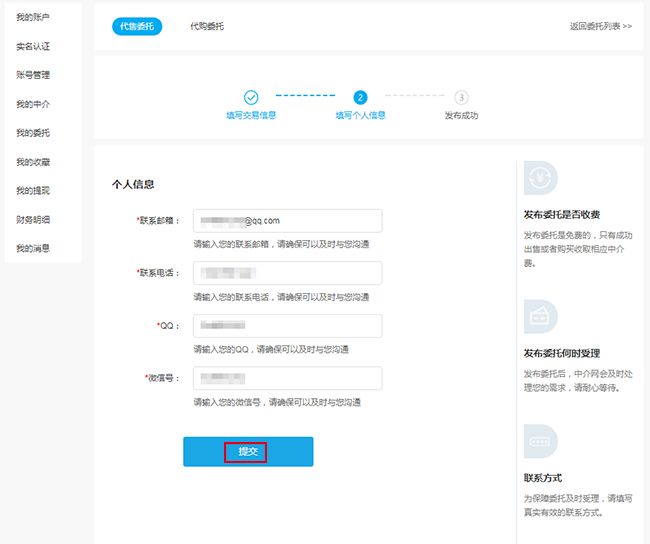Go to 实名认证 in the sidebar
The image size is (650, 544).
pyautogui.click(x=33, y=46)
